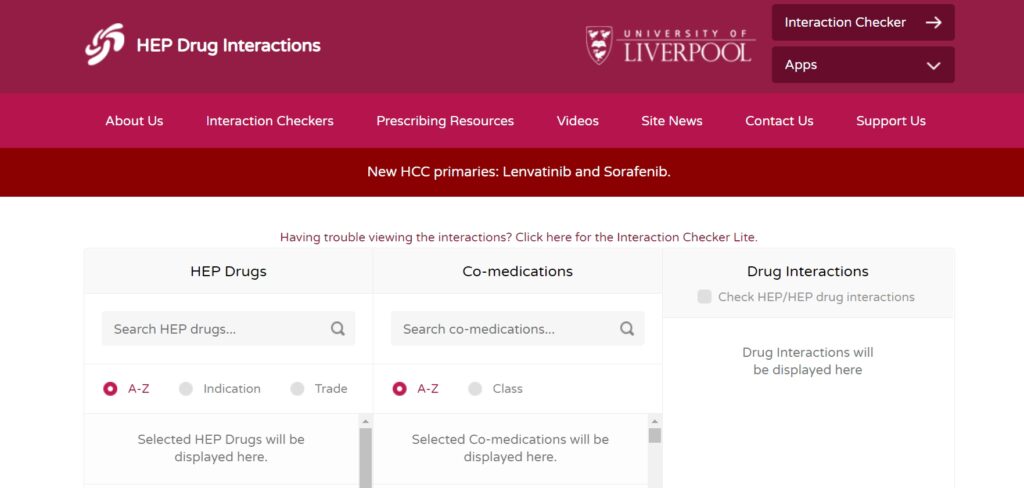Select the Trade radio button
Screen dimensions: 1024x488
(x=297, y=389)
